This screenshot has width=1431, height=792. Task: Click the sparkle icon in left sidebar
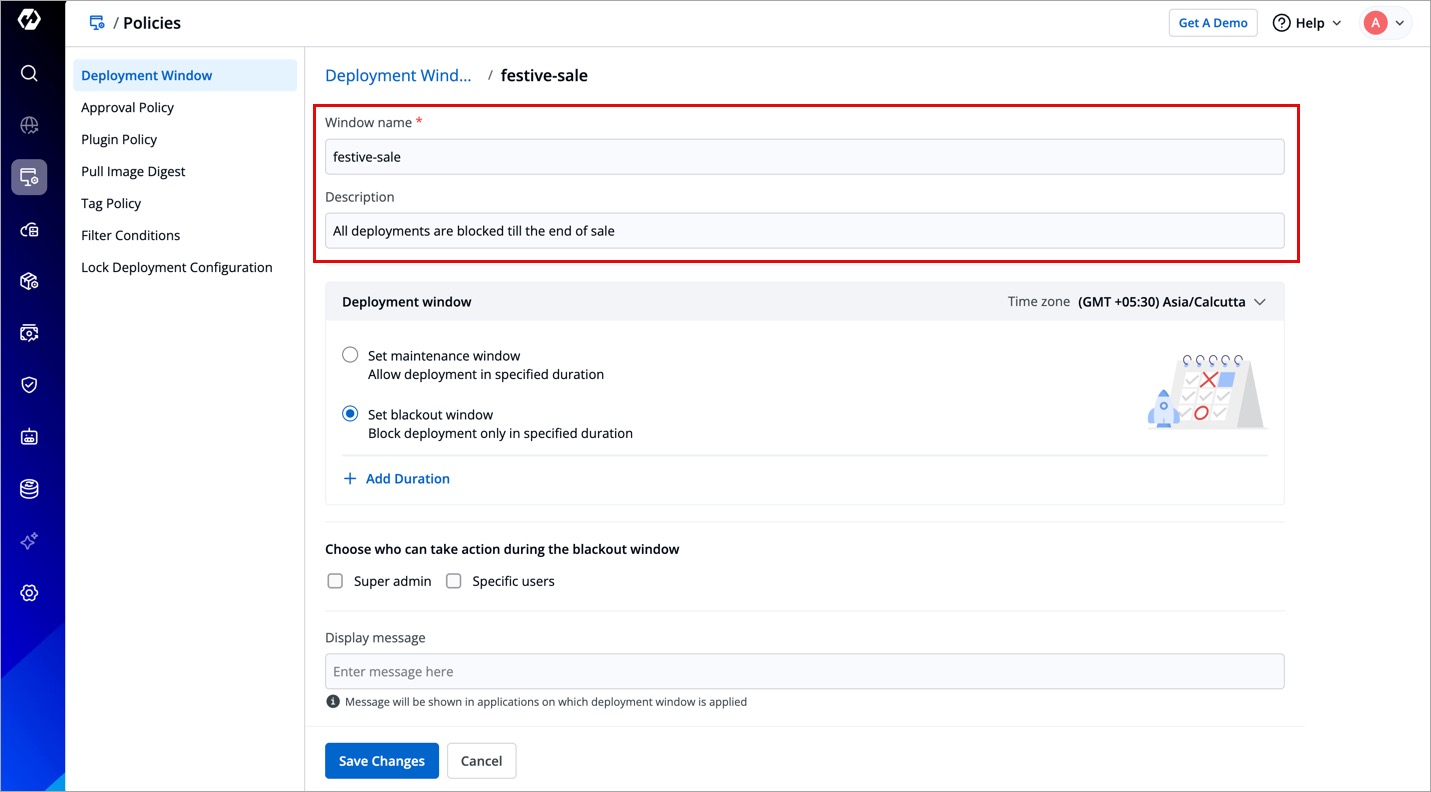tap(29, 541)
